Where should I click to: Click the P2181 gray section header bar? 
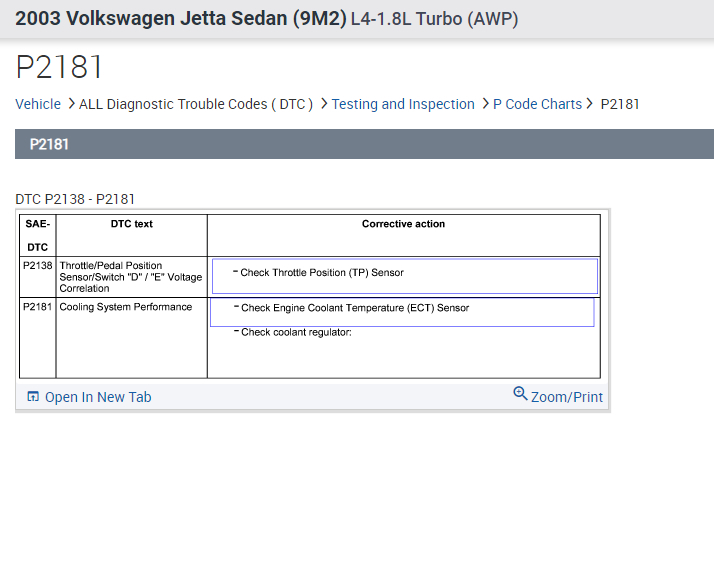(x=364, y=144)
